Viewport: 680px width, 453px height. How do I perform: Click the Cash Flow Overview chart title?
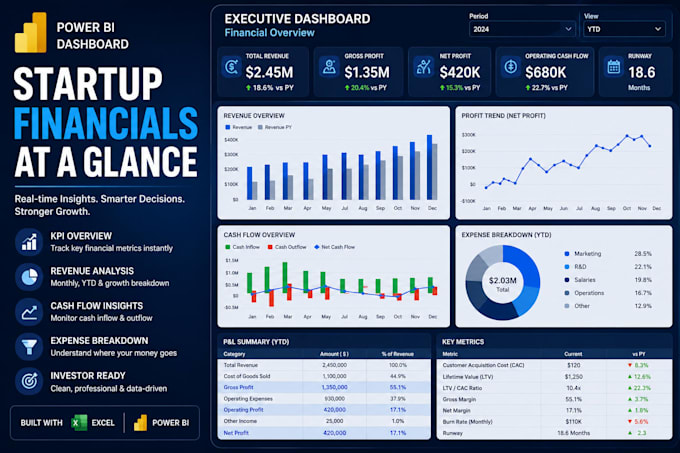tap(259, 235)
